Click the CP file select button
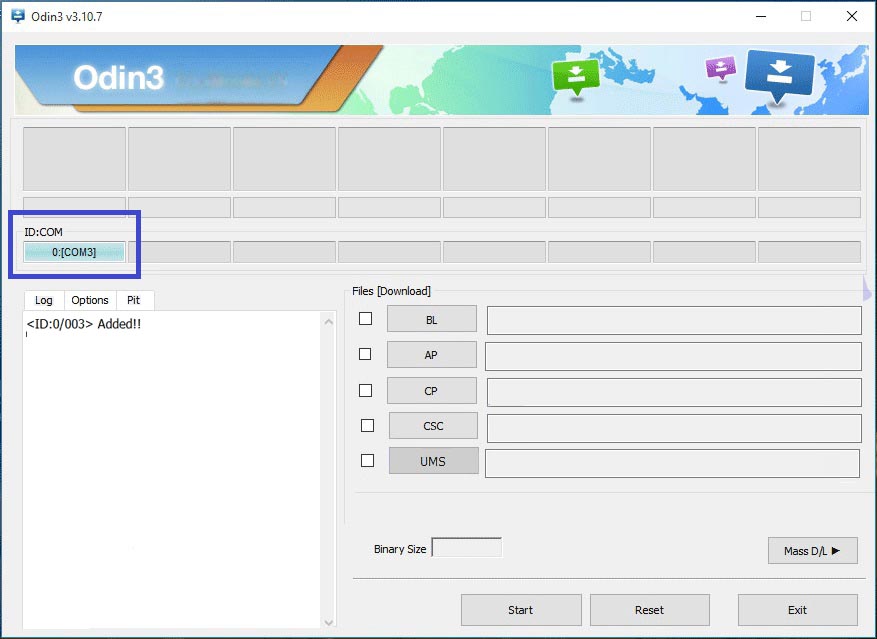This screenshot has width=877, height=639. click(x=432, y=391)
